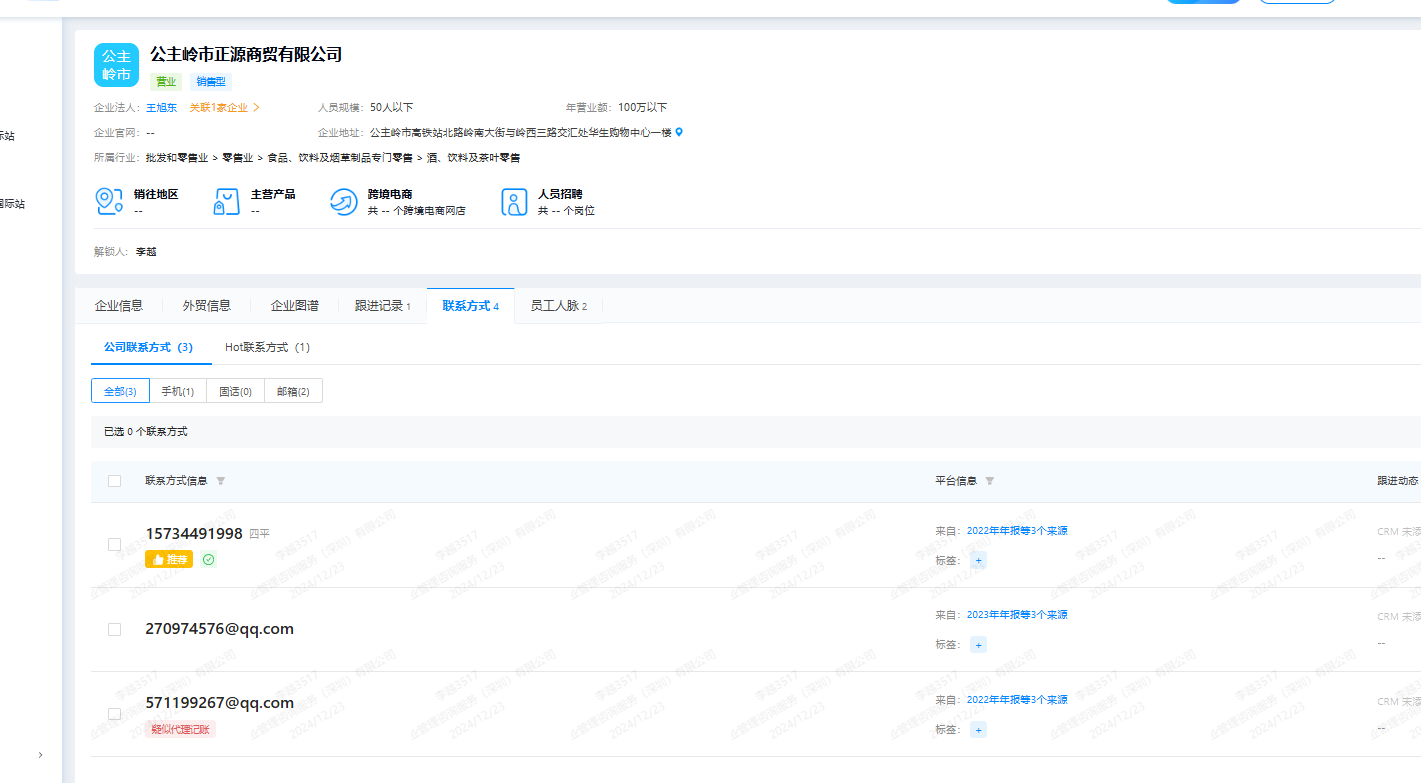Open the Hot联系方式 sub-tab
The width and height of the screenshot is (1421, 783).
coord(267,347)
